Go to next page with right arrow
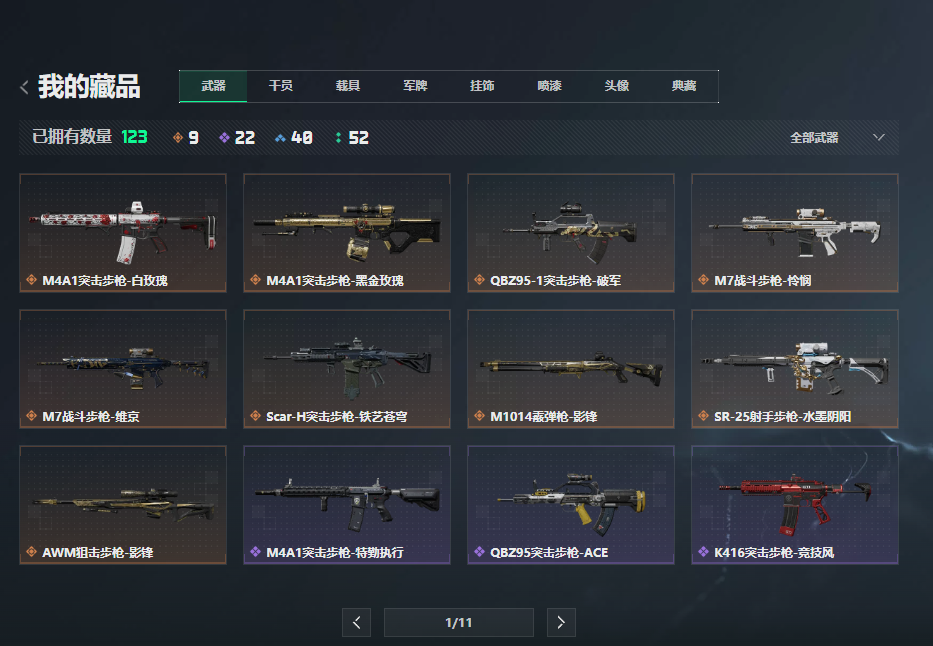The width and height of the screenshot is (933, 646). coord(561,622)
